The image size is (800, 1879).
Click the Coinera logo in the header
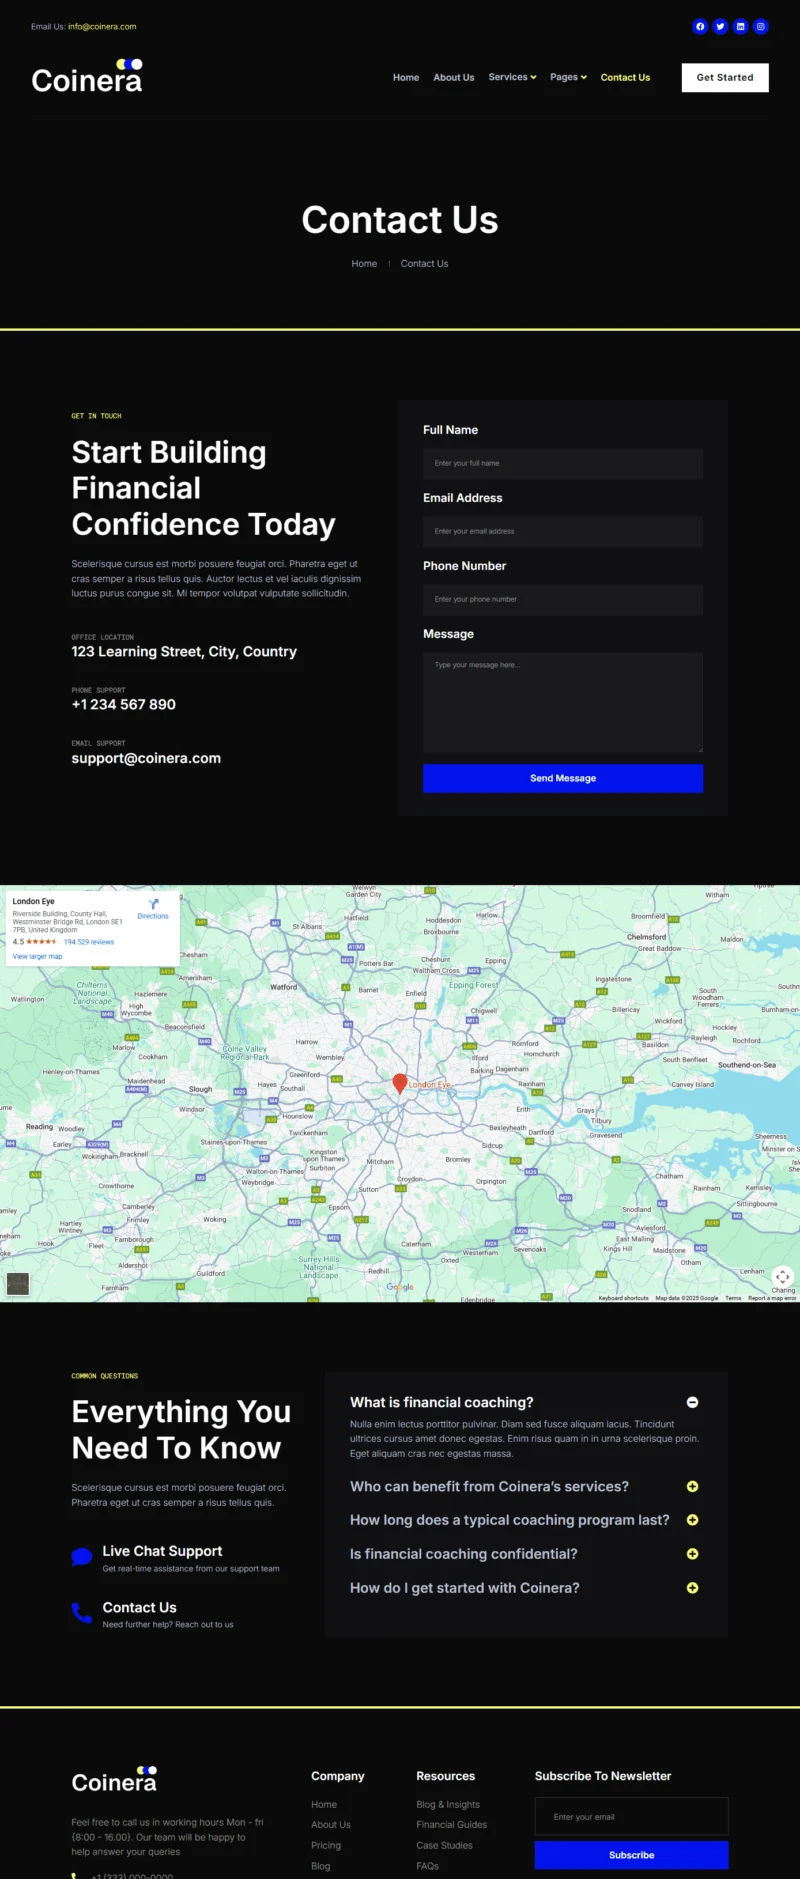tap(87, 76)
